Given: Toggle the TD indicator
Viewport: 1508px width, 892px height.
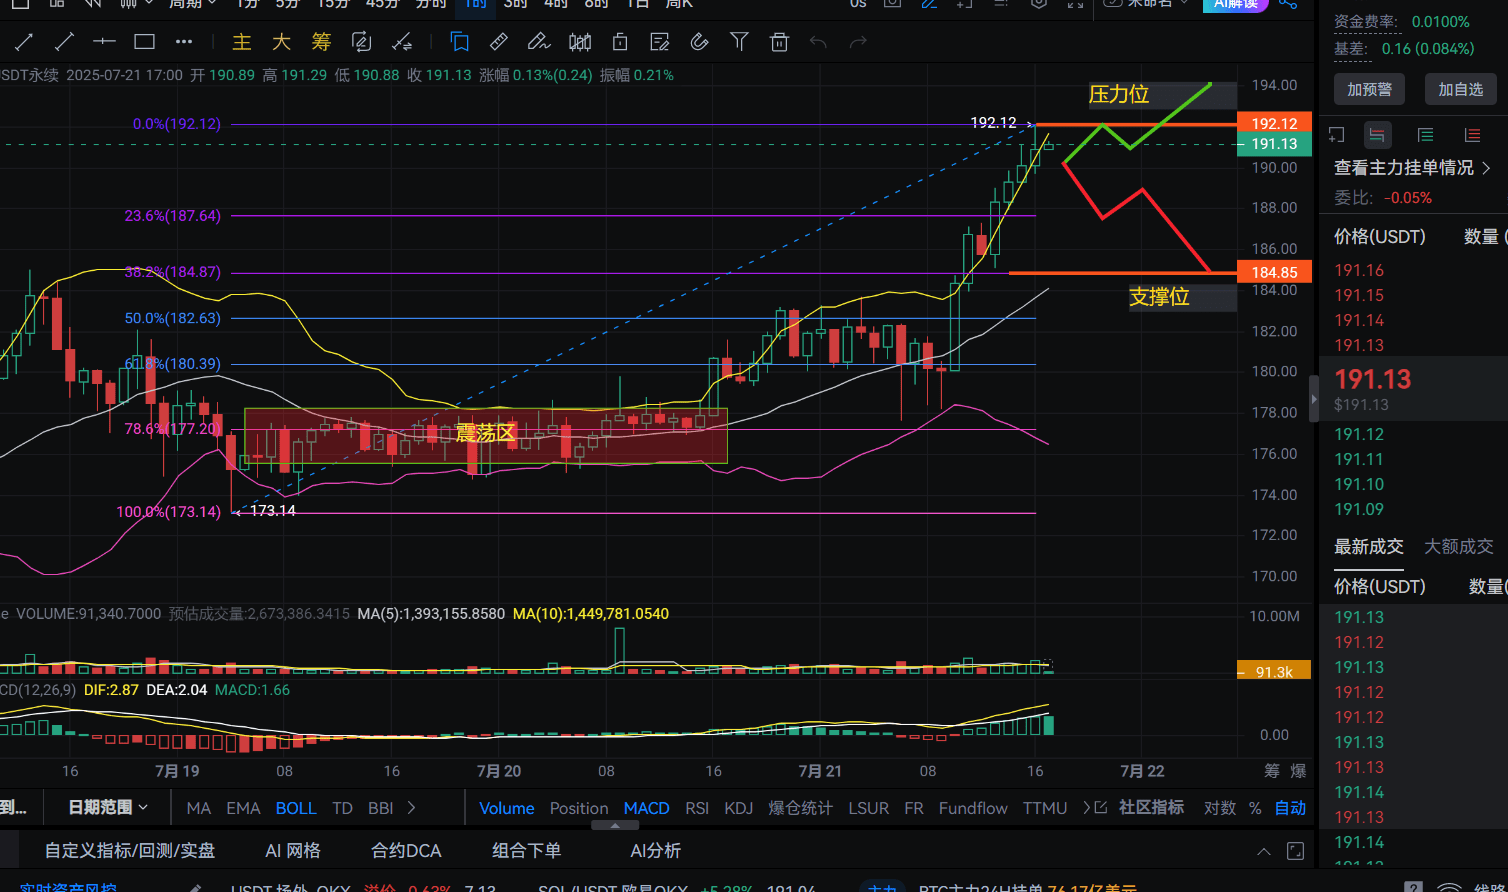Looking at the screenshot, I should click(x=342, y=808).
